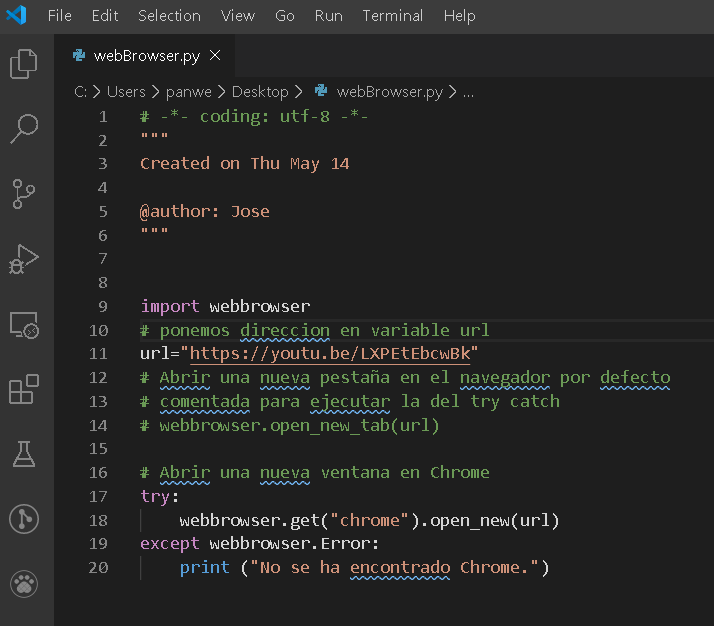Image resolution: width=714 pixels, height=626 pixels.
Task: Click the C: breadcrumb segment
Action: point(81,92)
